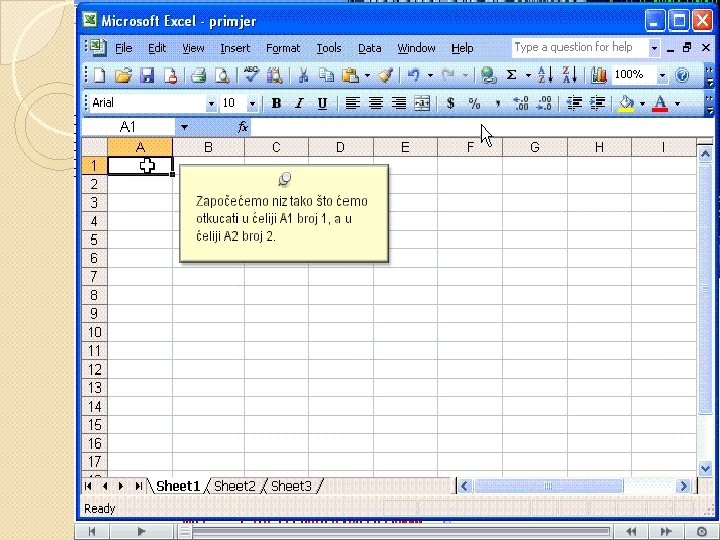Toggle Merge and Center

pos(422,104)
